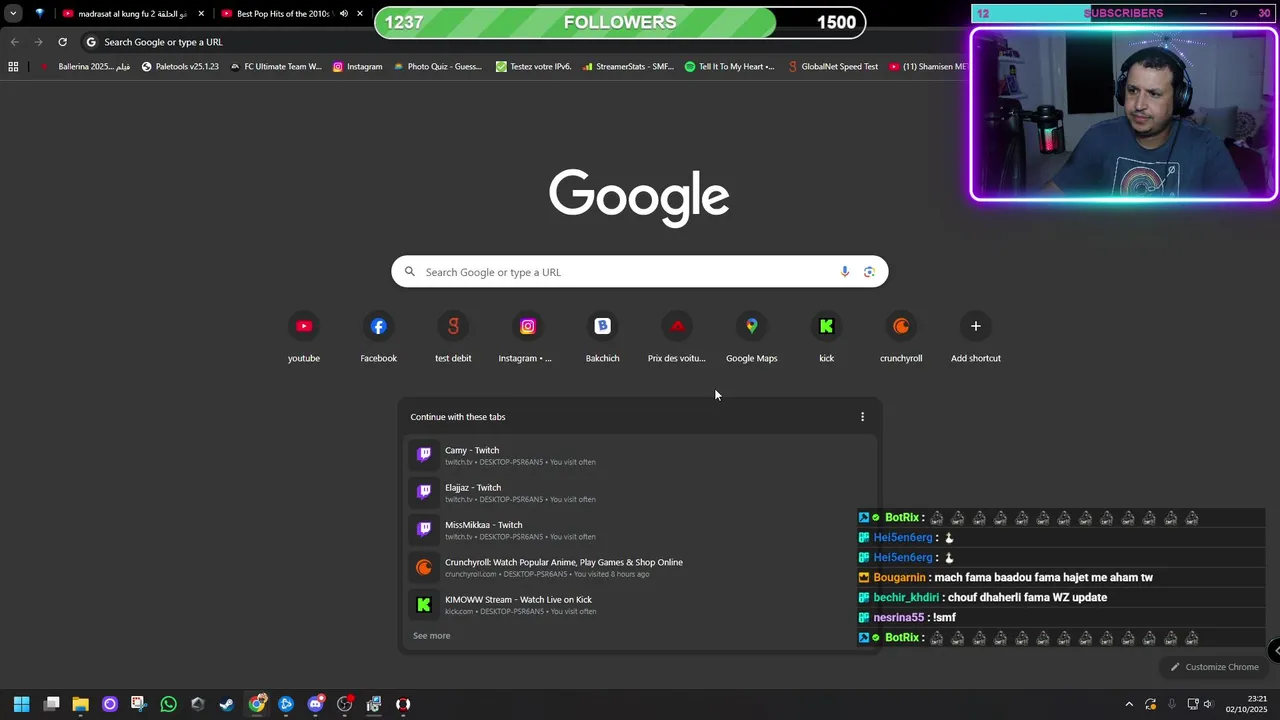This screenshot has height=720, width=1280.
Task: Open the MissMikkaa - Twitch tab suggestion
Action: 640,530
